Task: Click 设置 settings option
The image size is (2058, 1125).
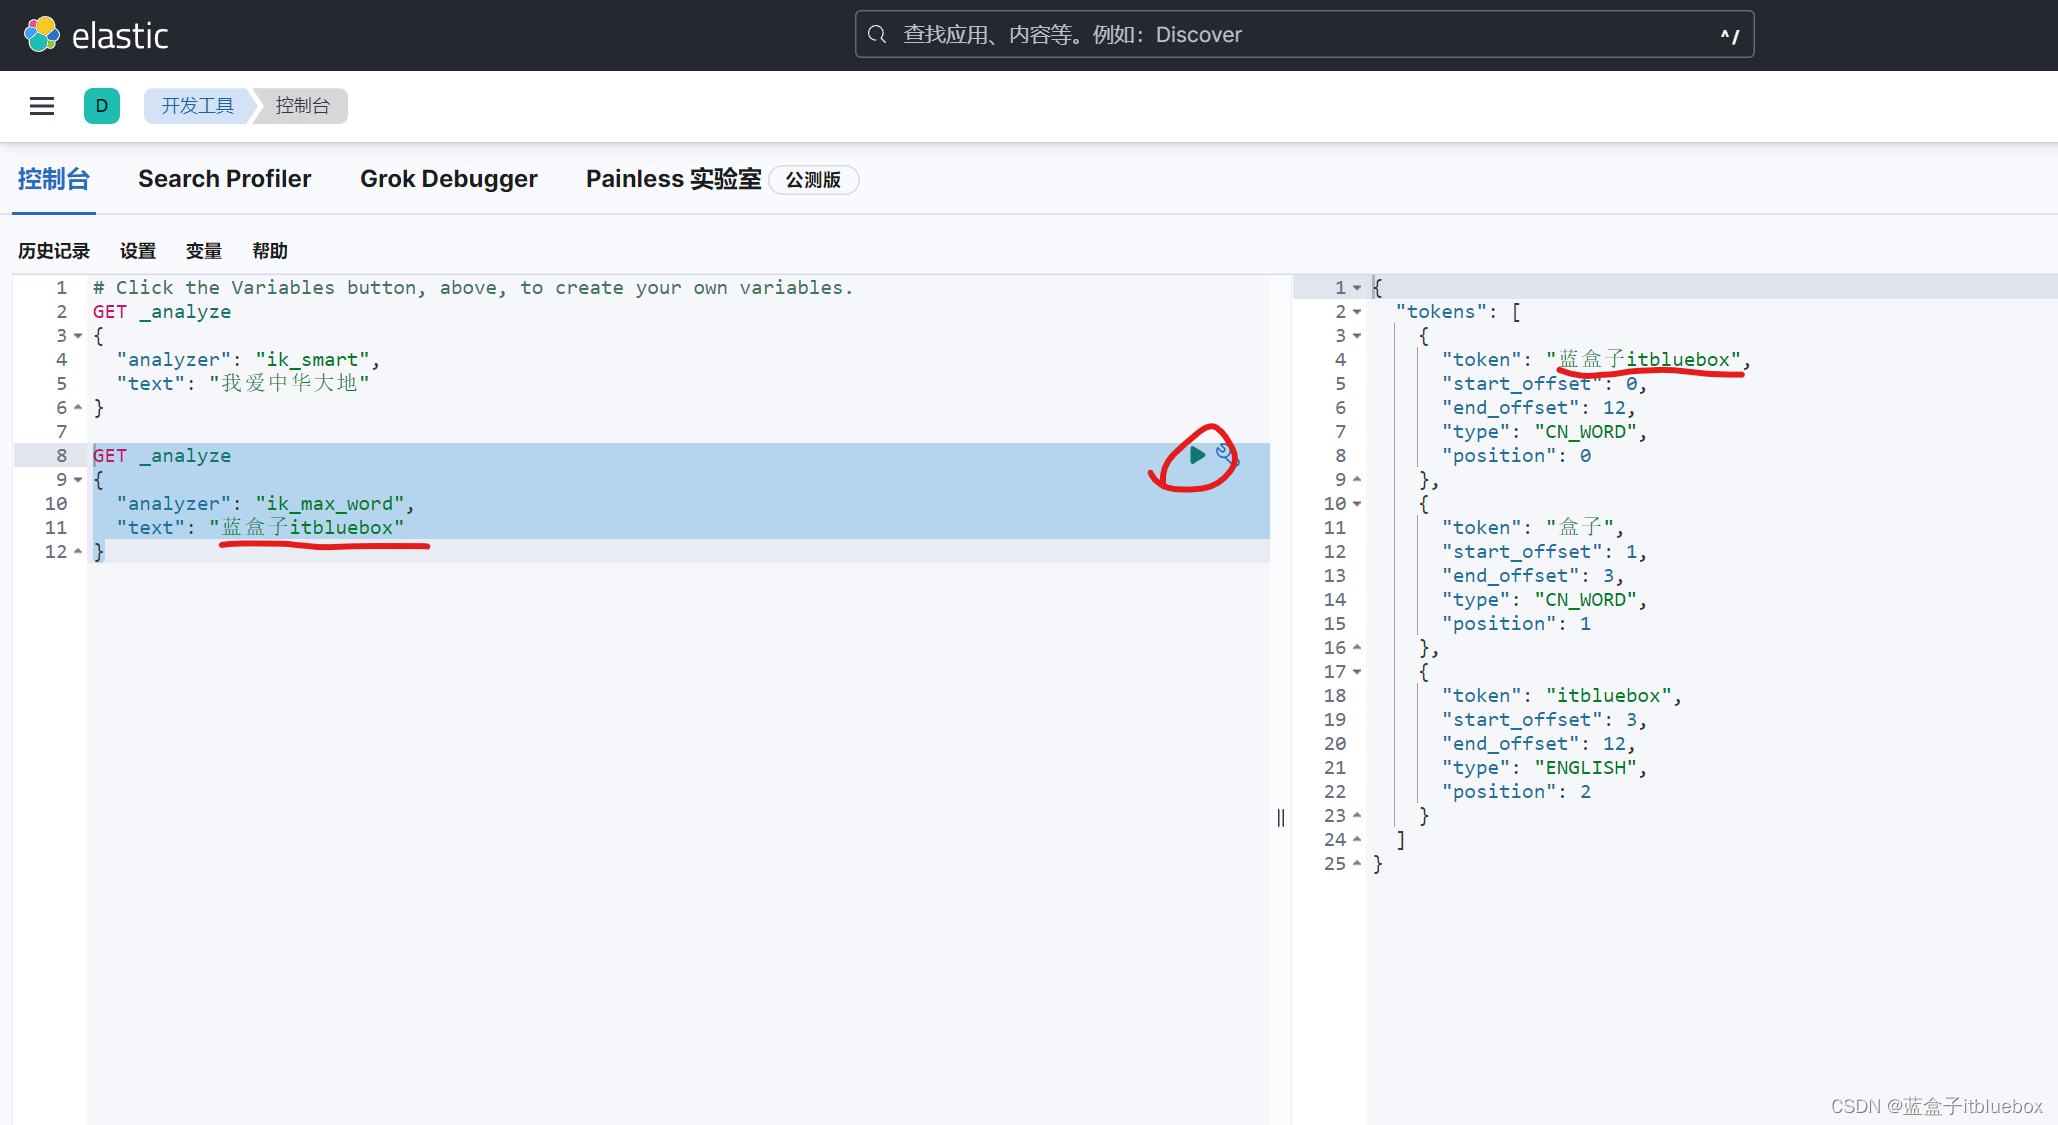Action: coord(138,251)
